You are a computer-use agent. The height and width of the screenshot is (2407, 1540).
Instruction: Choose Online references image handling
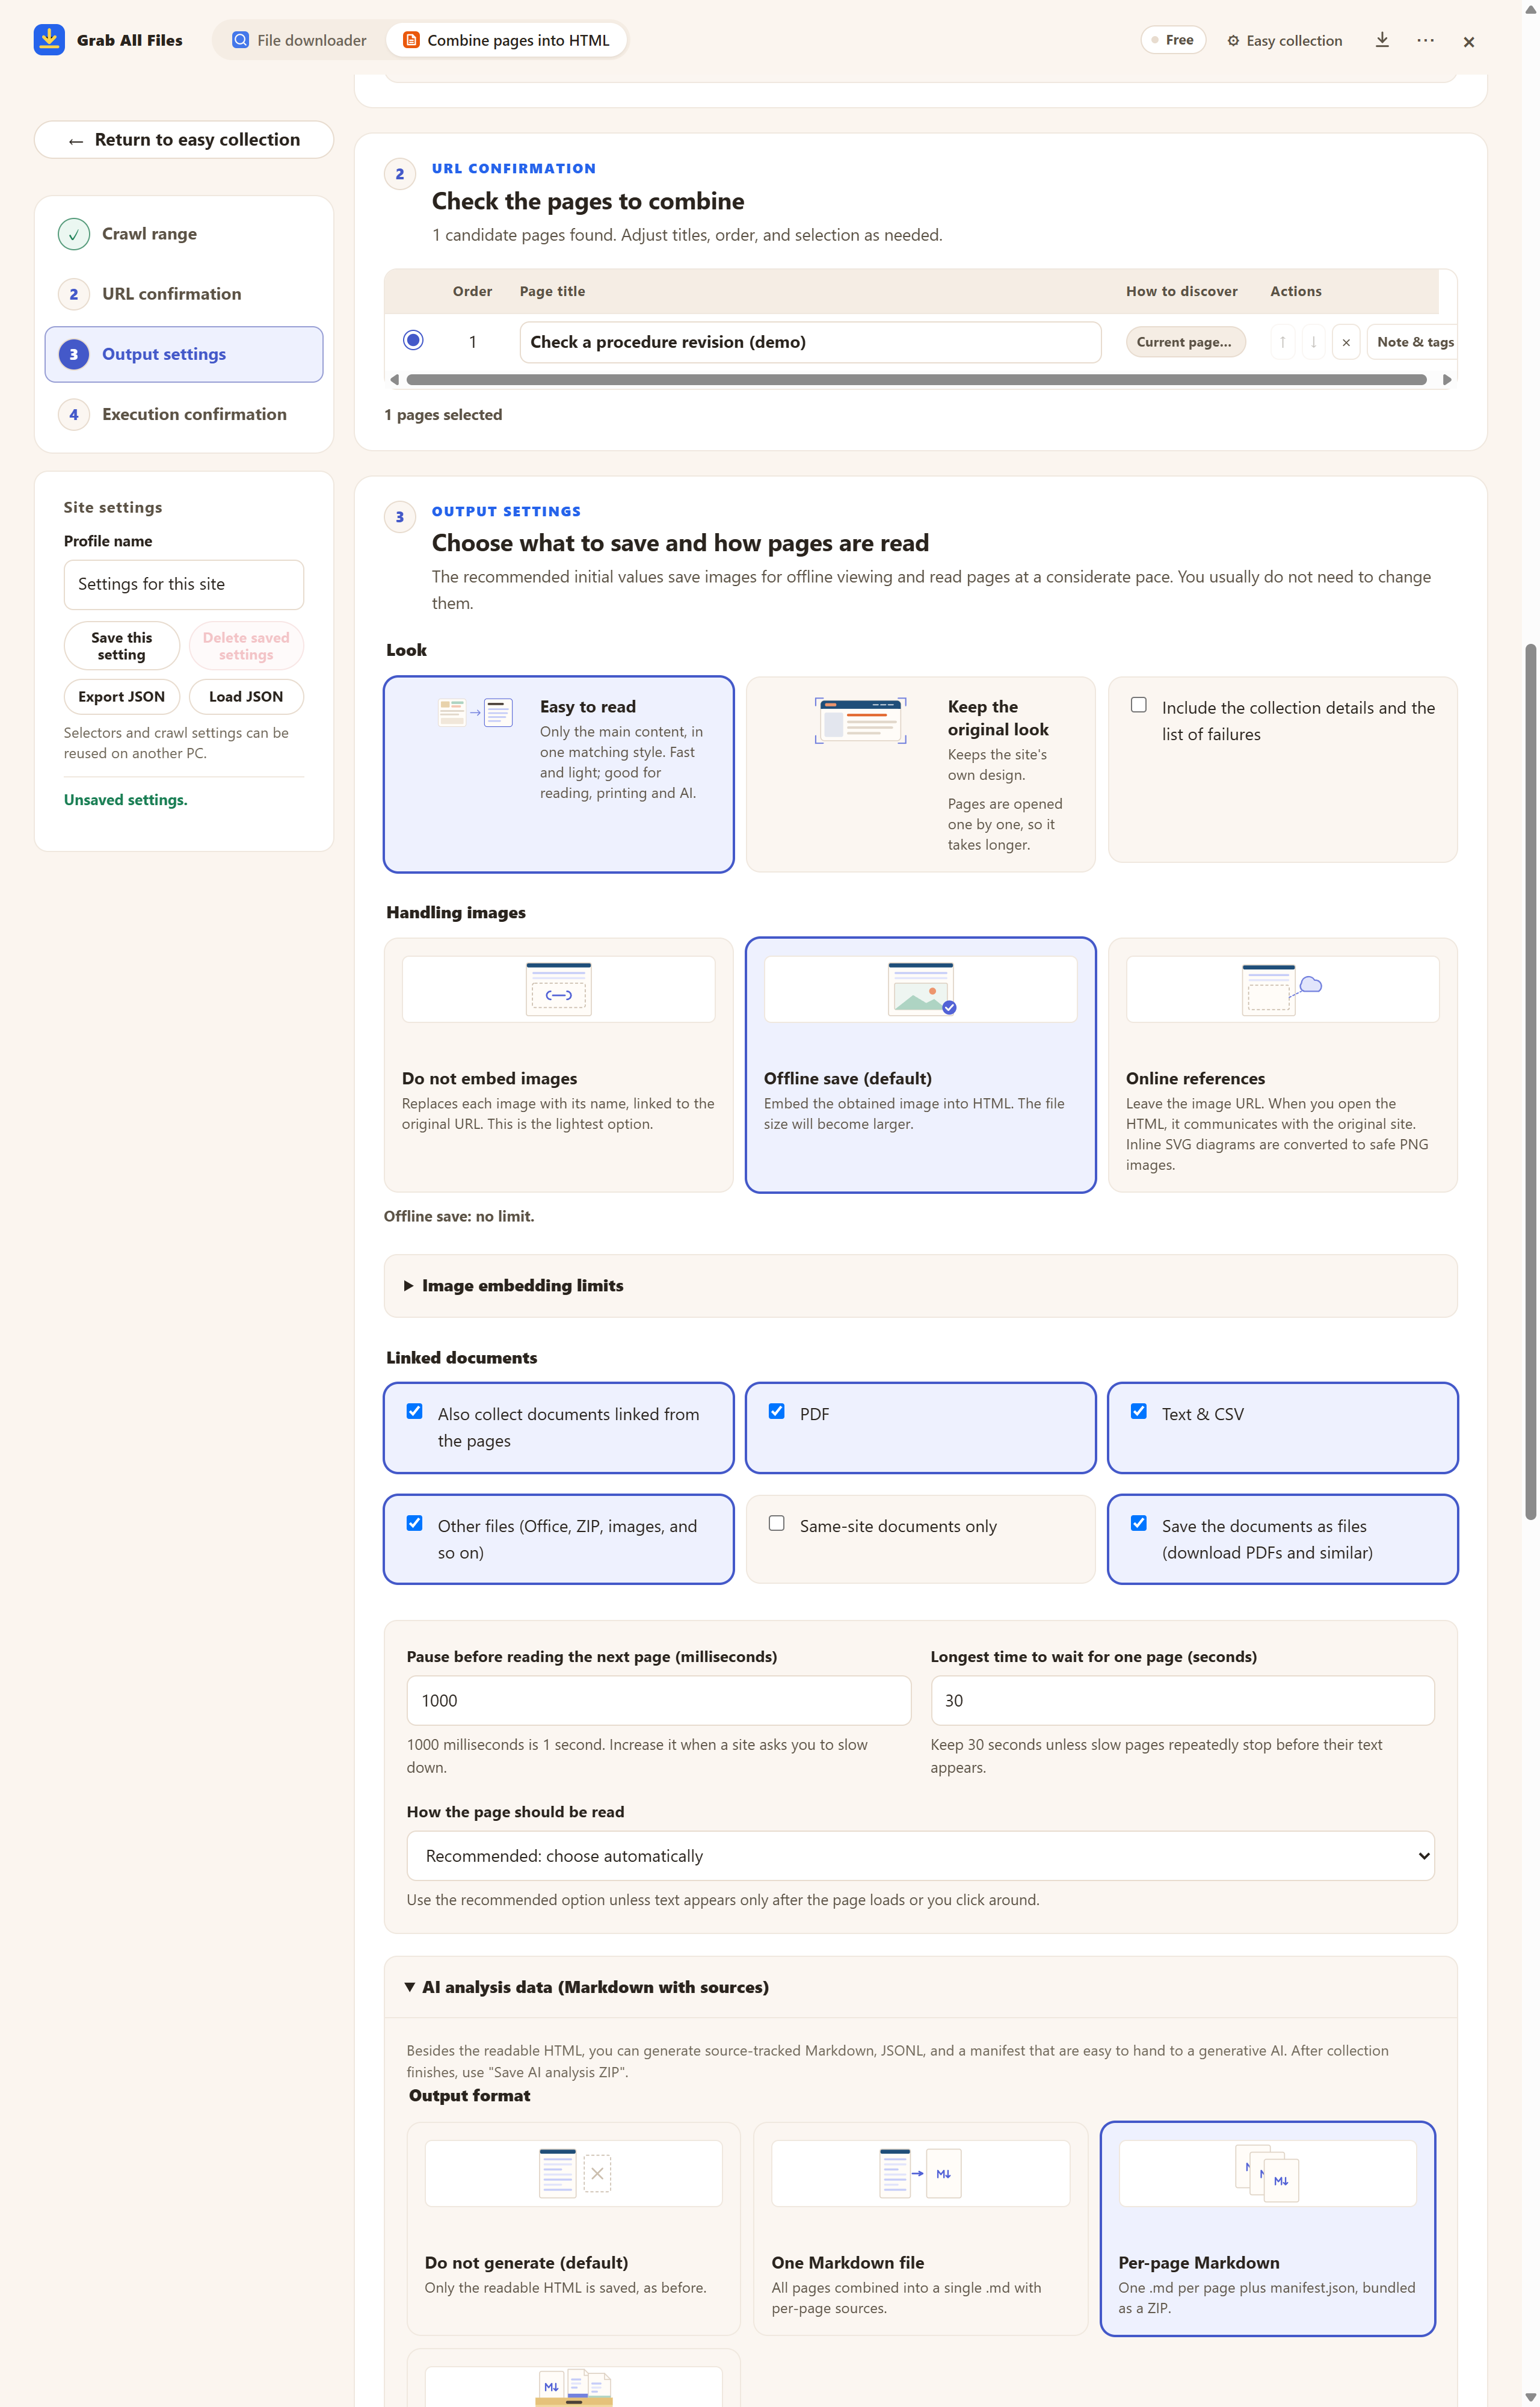tap(1282, 1065)
